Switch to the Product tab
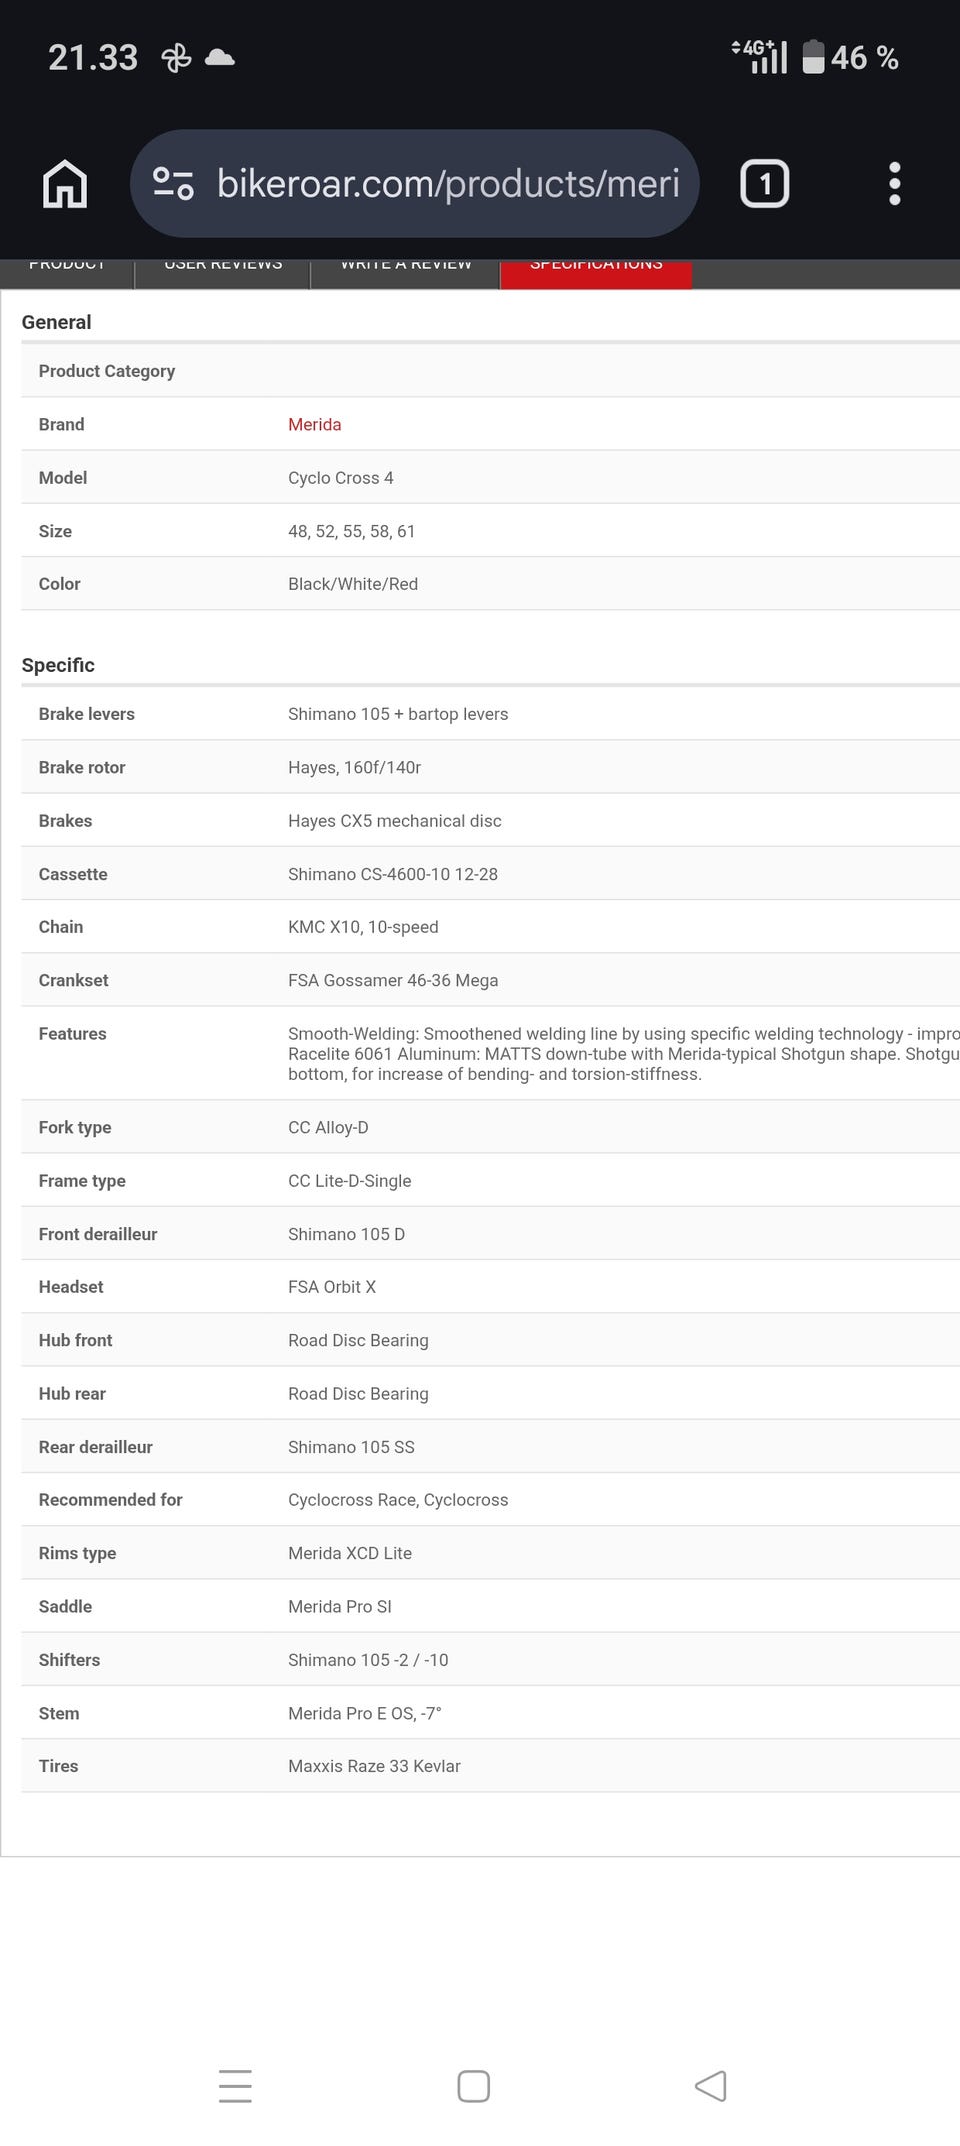Screen dimensions: 960x2146 click(67, 270)
